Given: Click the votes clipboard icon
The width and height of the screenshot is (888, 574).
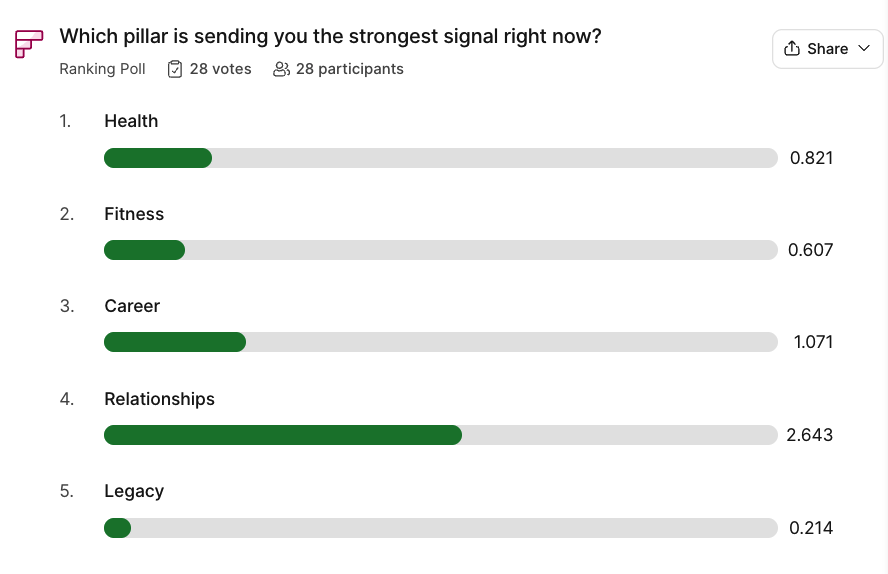Looking at the screenshot, I should pos(175,69).
